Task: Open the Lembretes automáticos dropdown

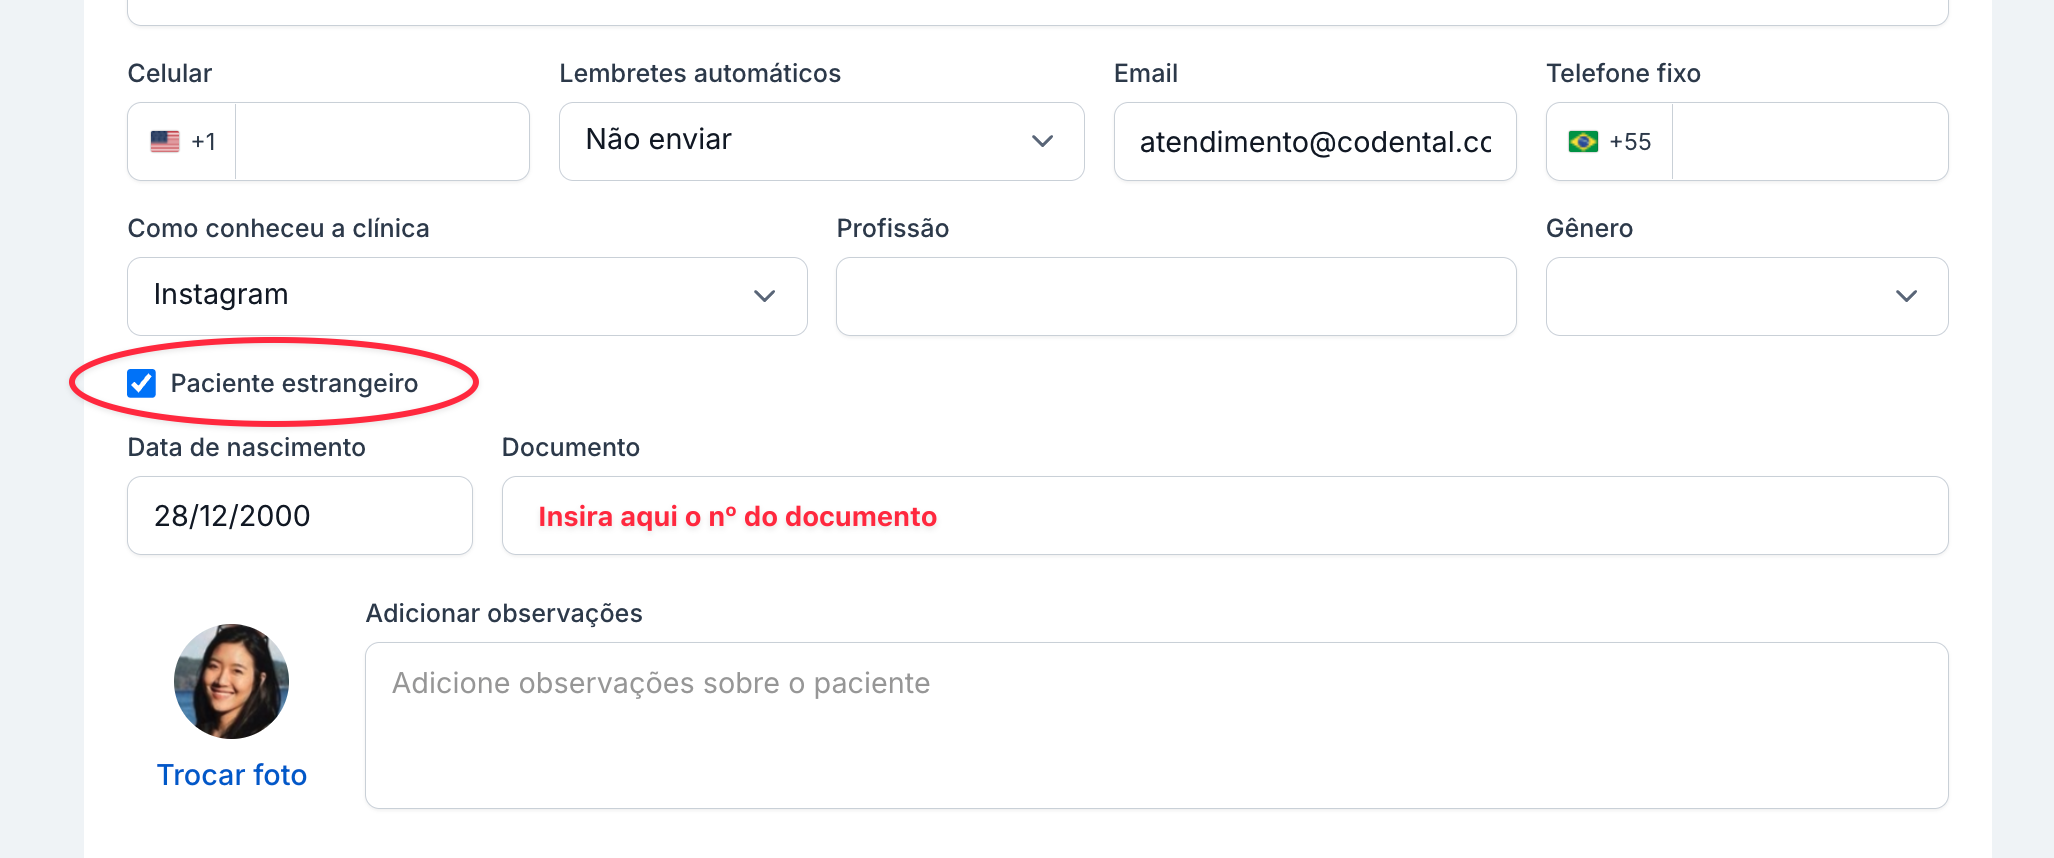Action: (x=820, y=141)
